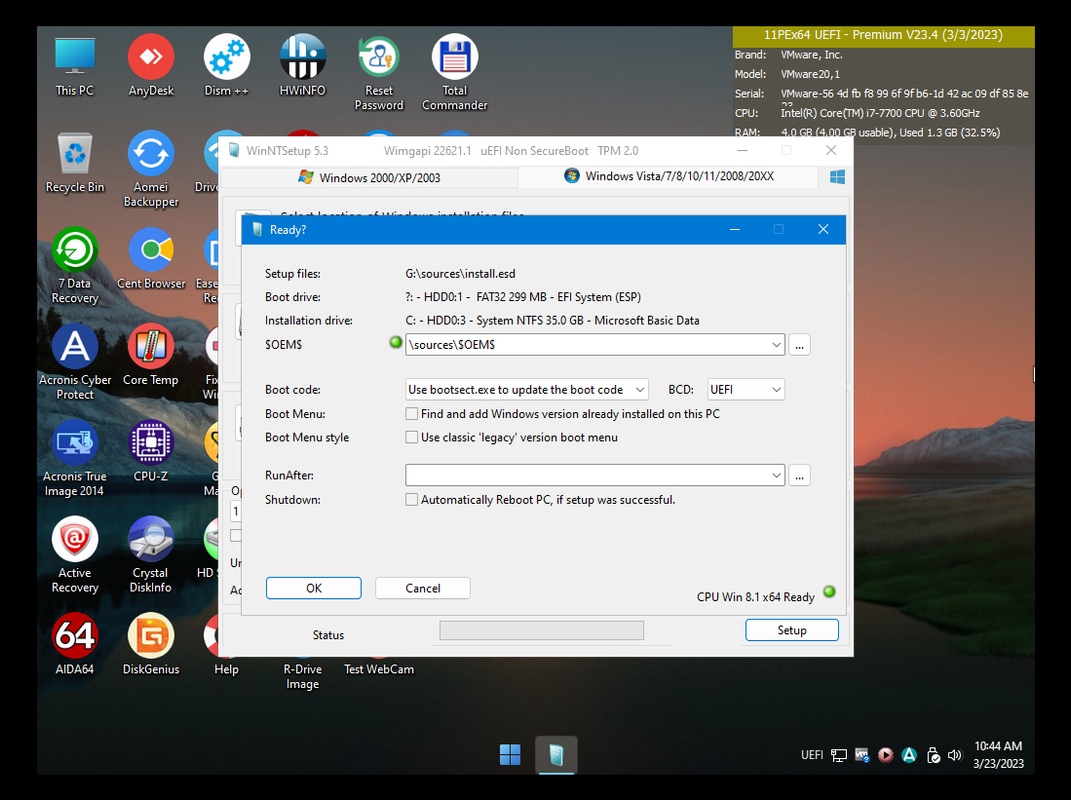This screenshot has width=1071, height=800.
Task: Open the Dism++ desktop icon
Action: point(226,66)
